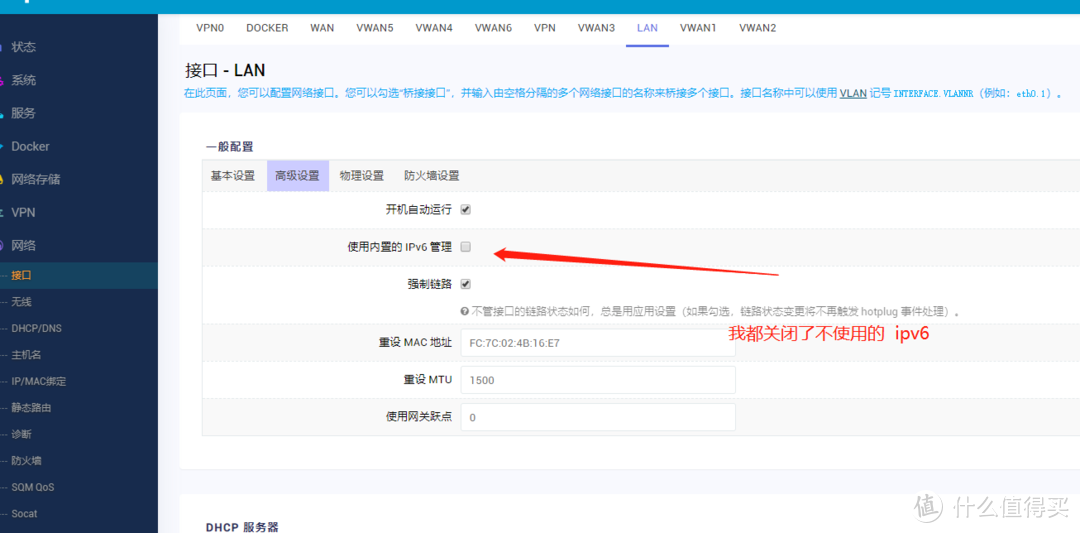
Task: Open 主机名 sidebar submenu item
Action: point(26,355)
